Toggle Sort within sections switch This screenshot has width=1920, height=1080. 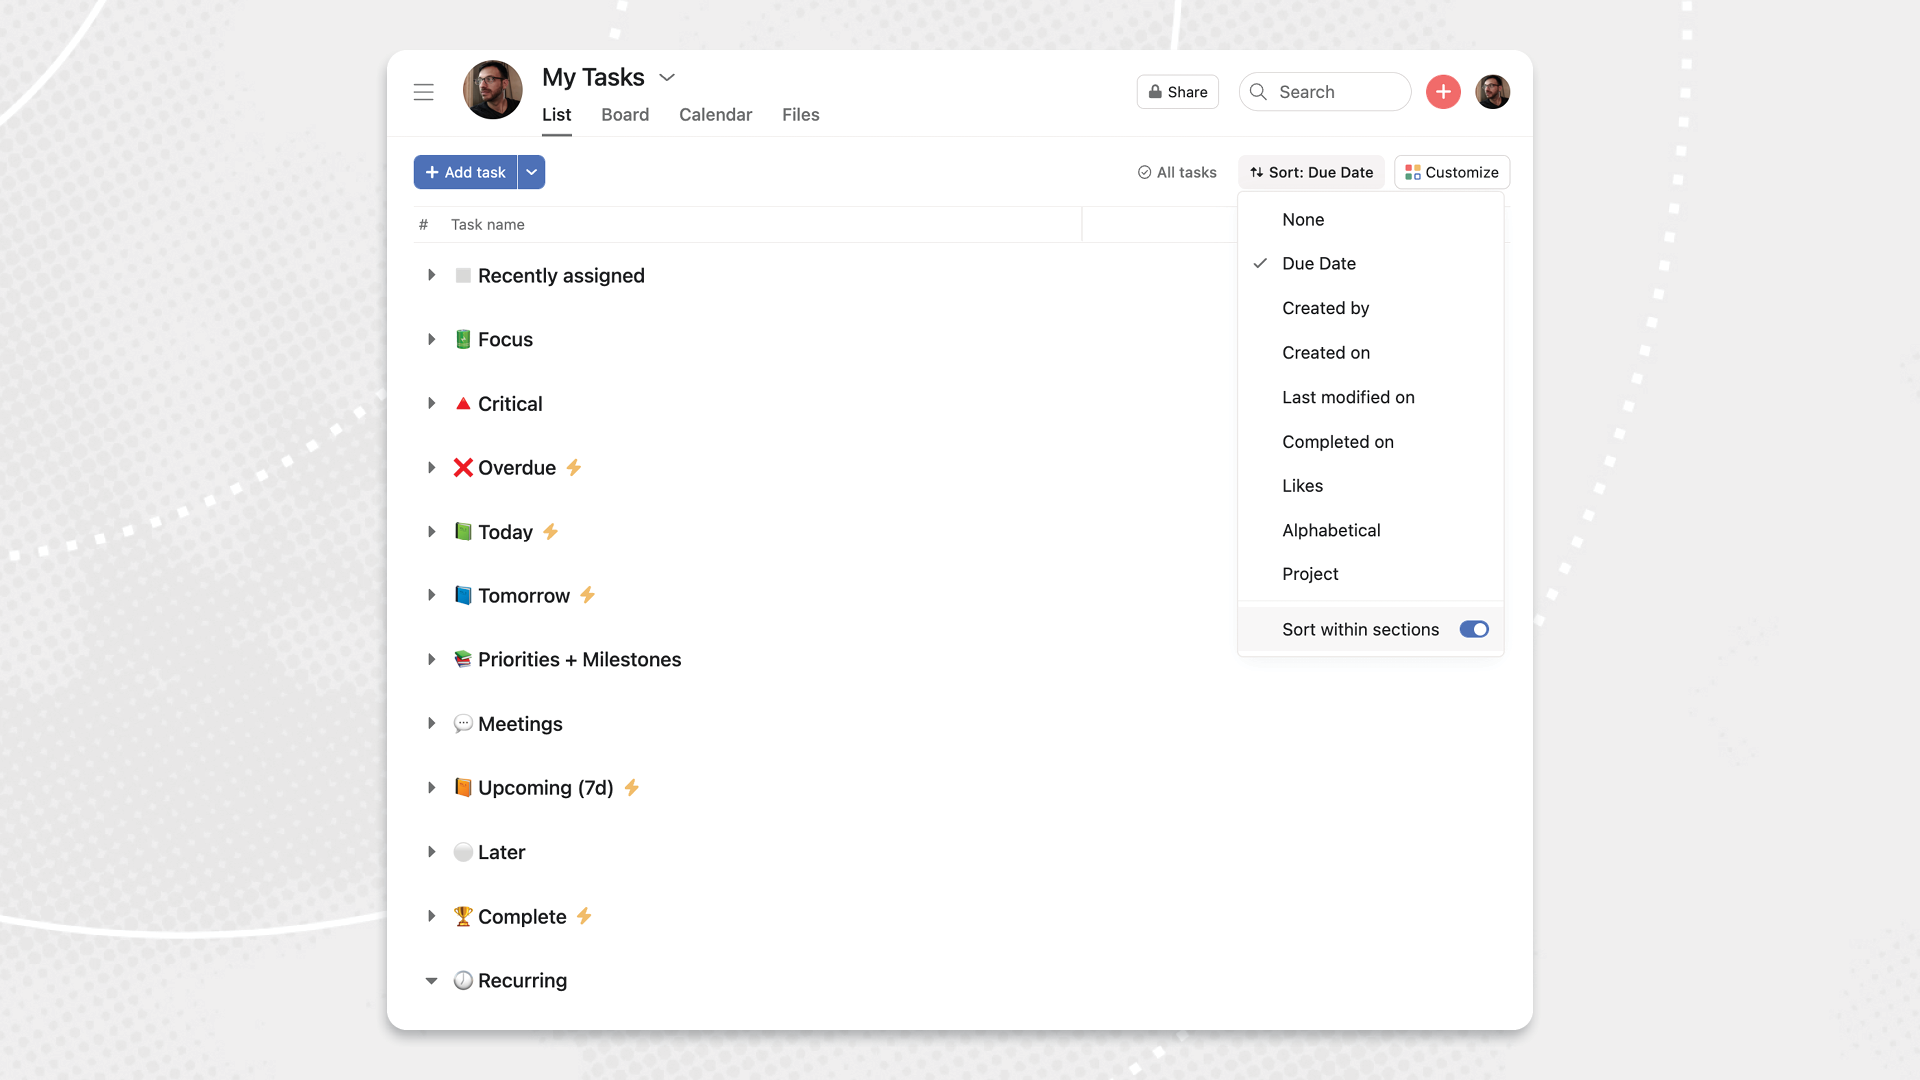click(x=1473, y=629)
